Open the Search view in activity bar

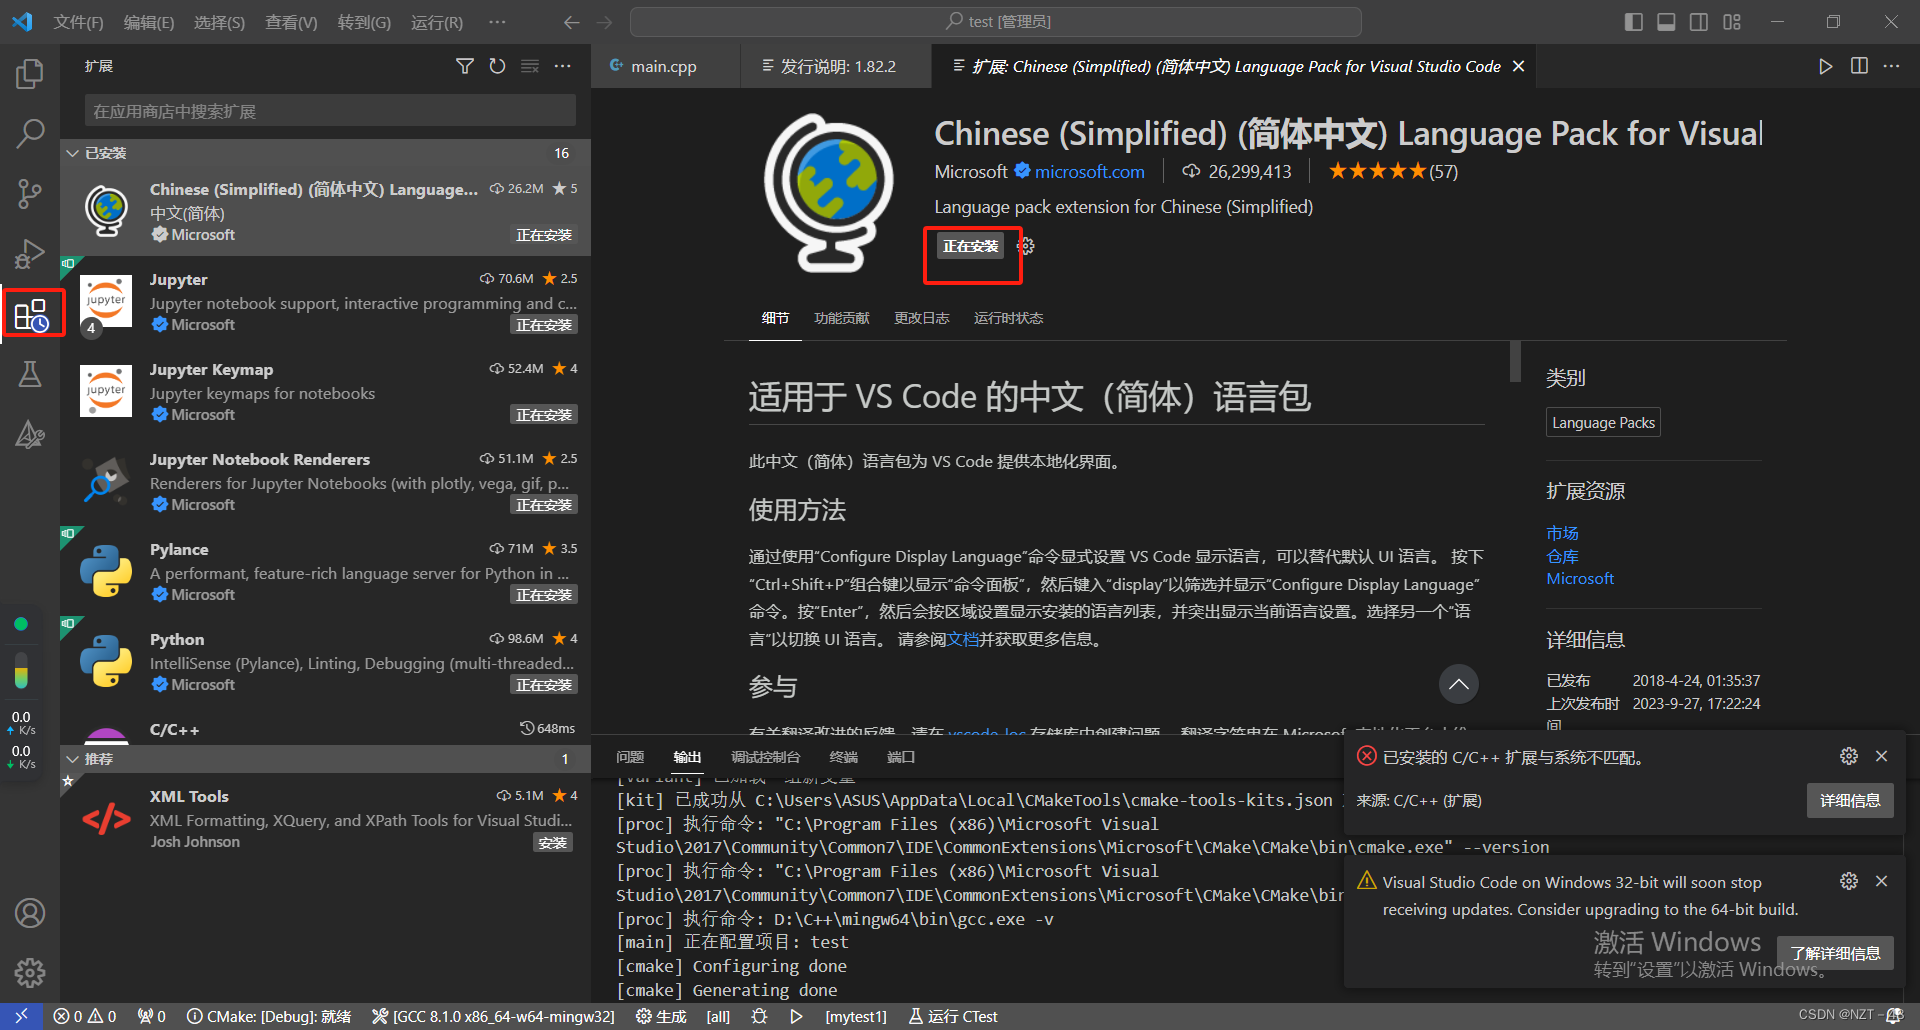[x=30, y=133]
